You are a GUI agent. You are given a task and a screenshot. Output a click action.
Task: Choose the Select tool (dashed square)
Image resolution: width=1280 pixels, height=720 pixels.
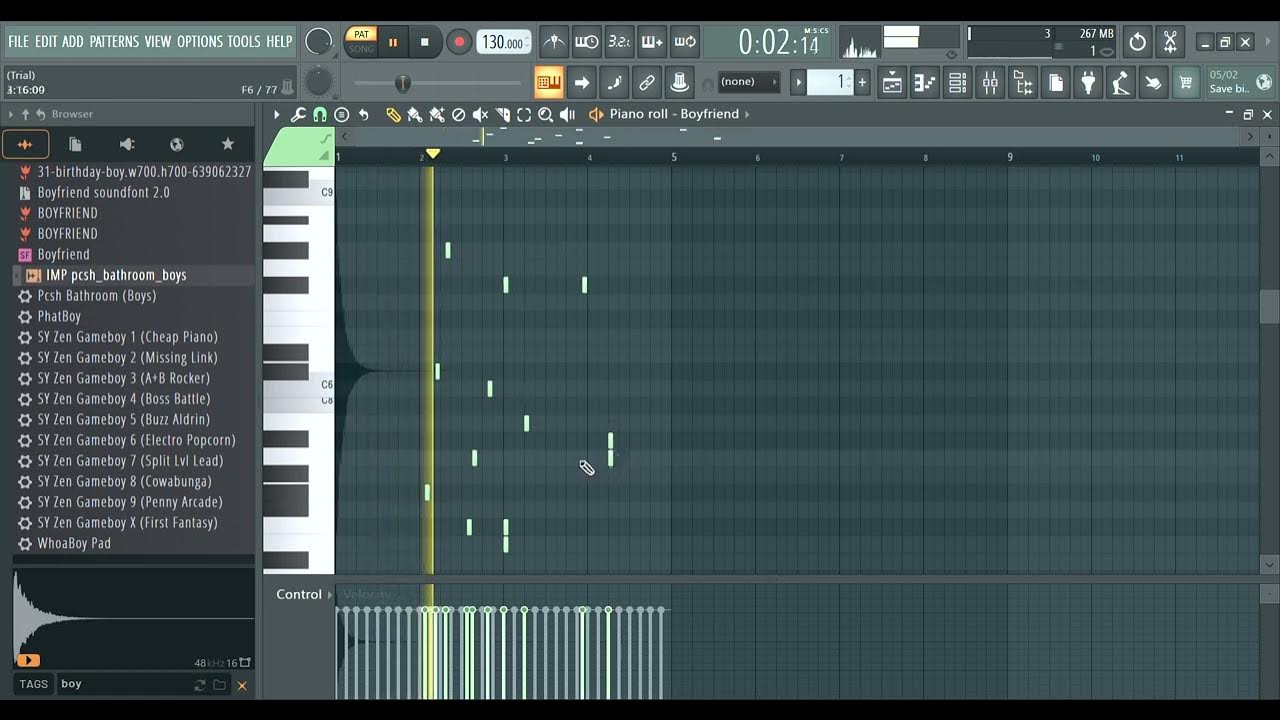524,115
